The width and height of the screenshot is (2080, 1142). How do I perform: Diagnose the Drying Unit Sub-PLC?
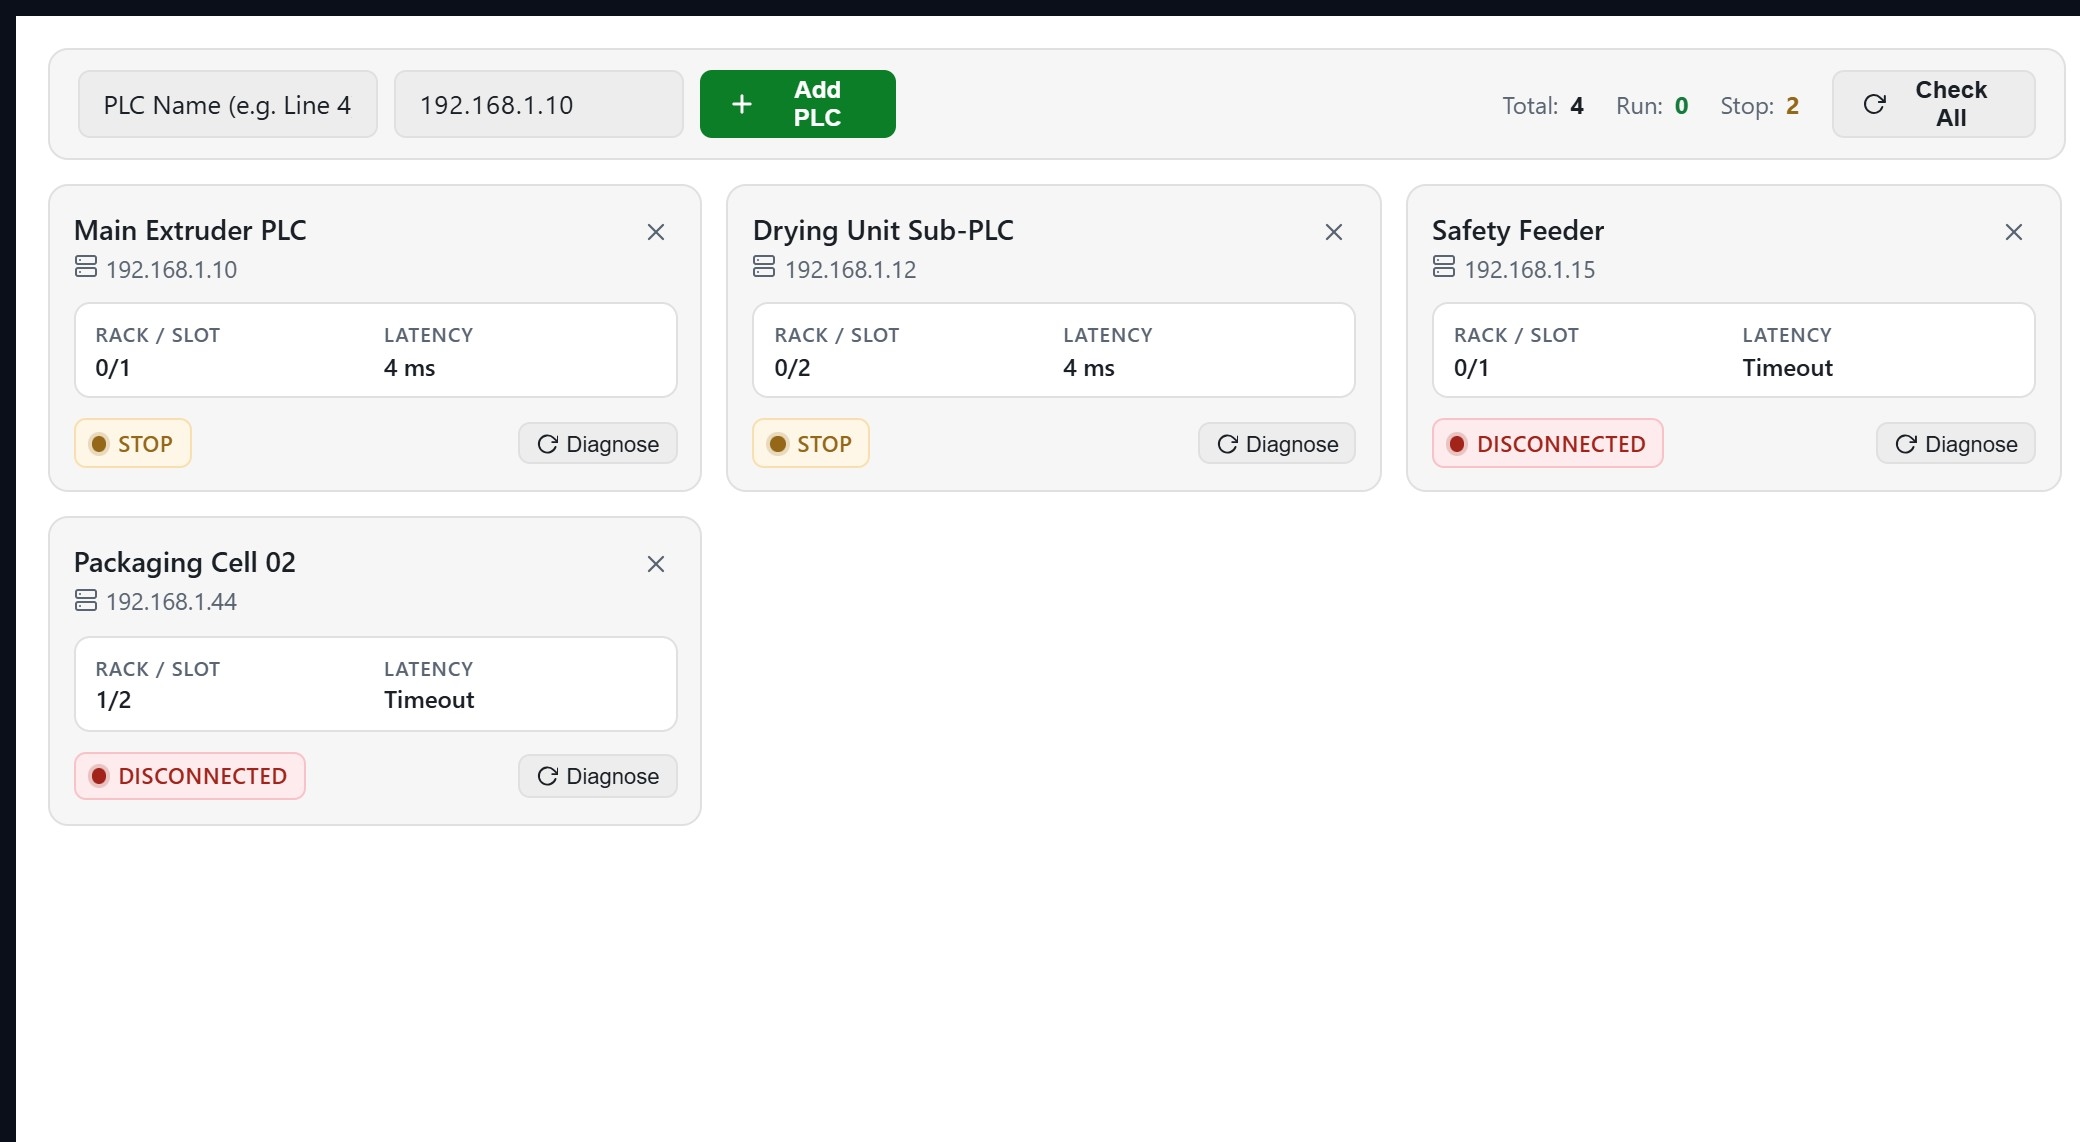click(x=1277, y=444)
